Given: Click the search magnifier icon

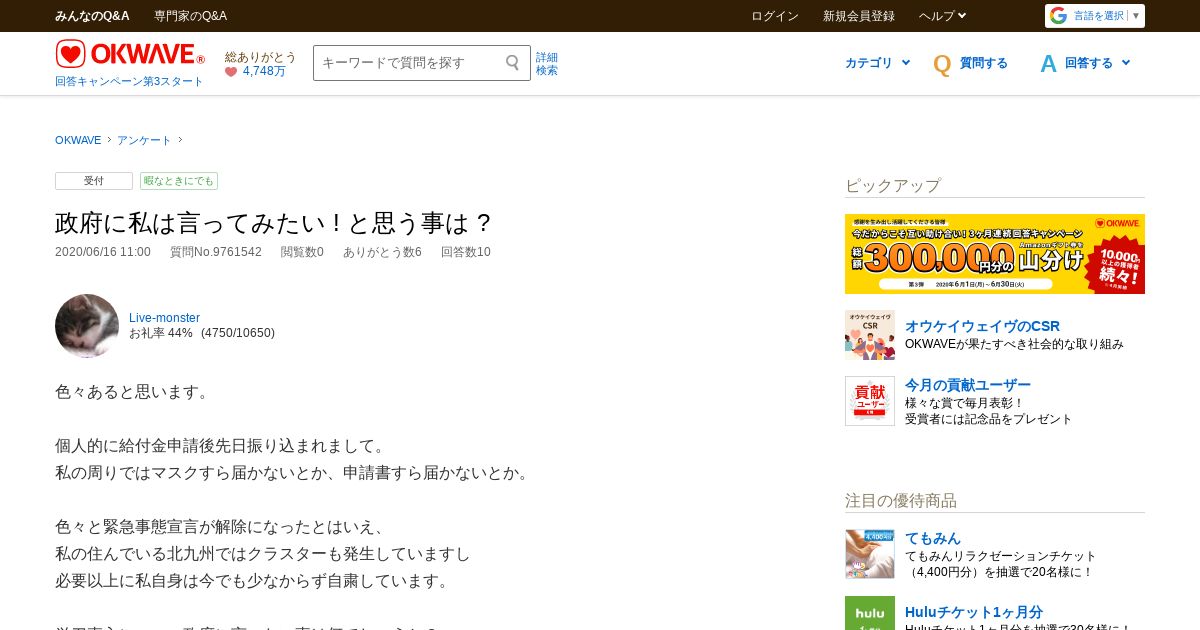Looking at the screenshot, I should coord(513,63).
